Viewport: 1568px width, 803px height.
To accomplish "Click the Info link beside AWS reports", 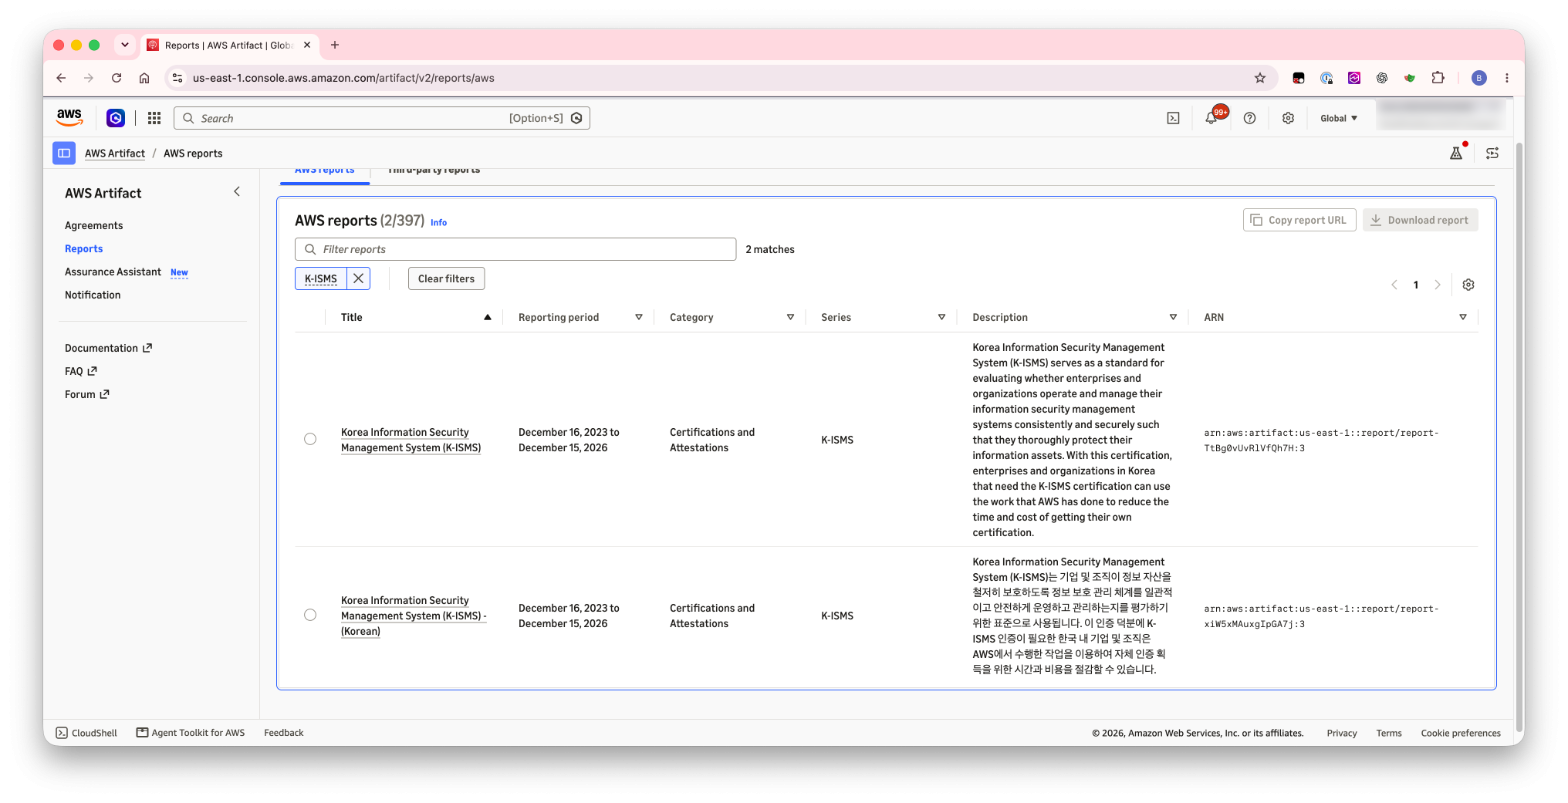I will (439, 222).
